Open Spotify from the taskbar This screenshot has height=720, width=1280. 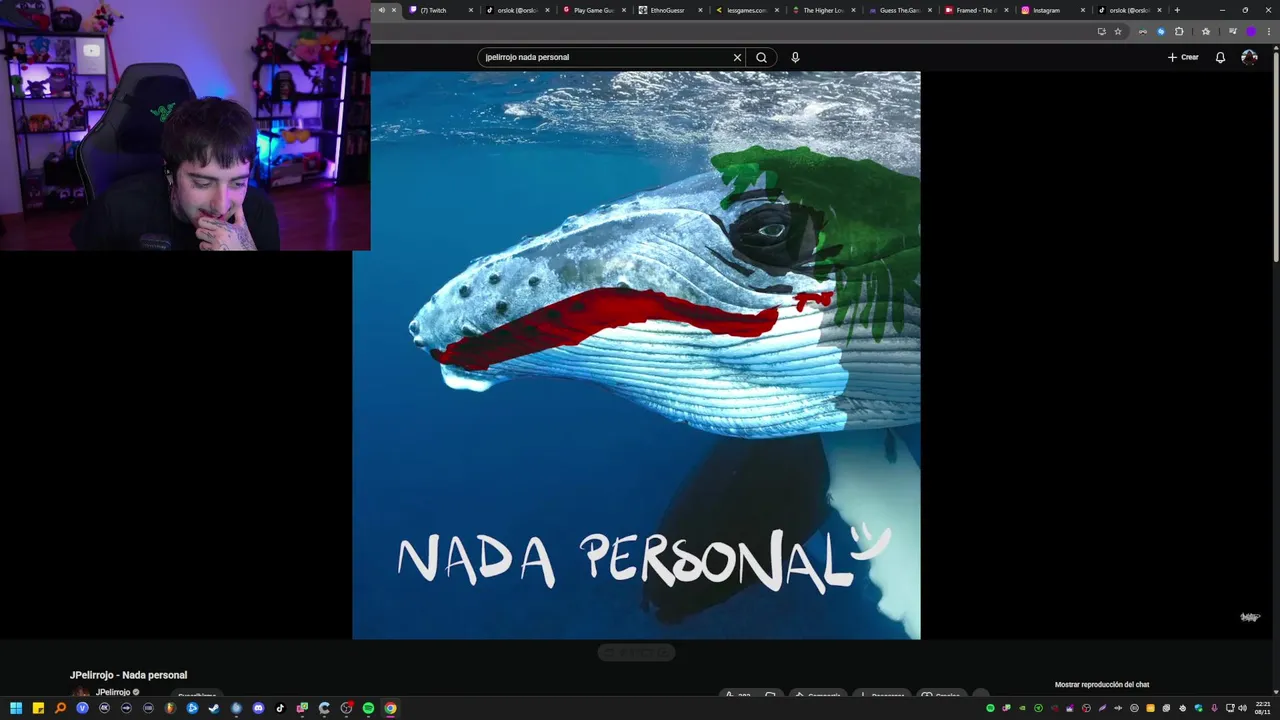(x=368, y=708)
